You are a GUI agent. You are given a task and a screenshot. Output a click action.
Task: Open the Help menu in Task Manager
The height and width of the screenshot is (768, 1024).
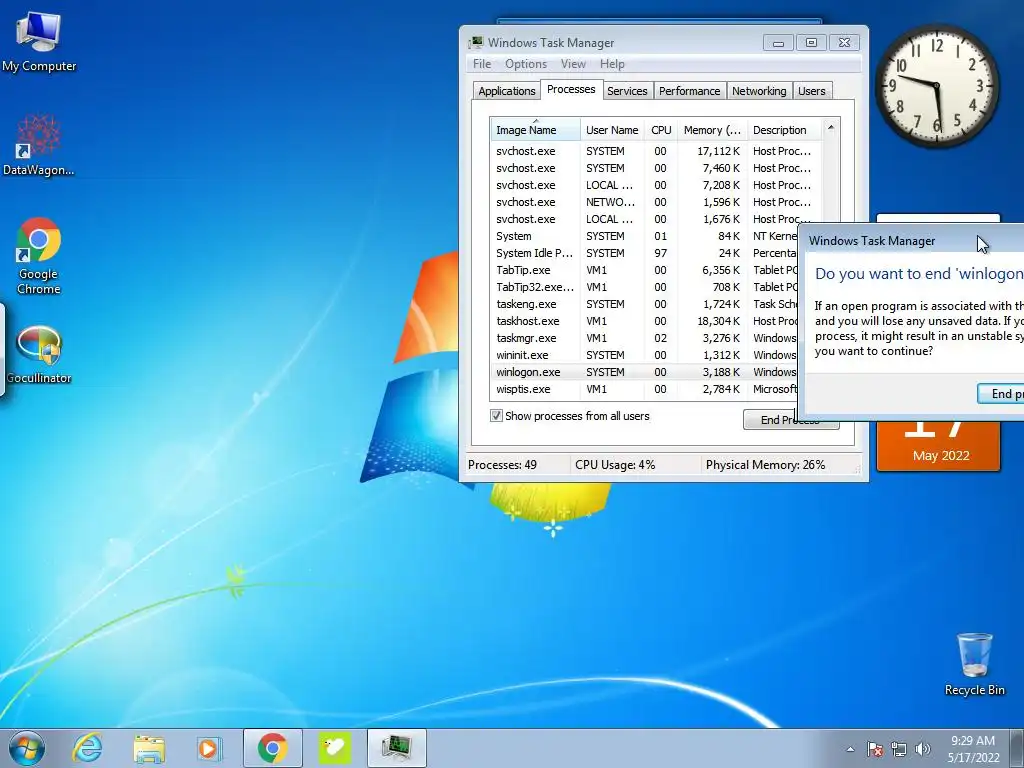tap(612, 64)
